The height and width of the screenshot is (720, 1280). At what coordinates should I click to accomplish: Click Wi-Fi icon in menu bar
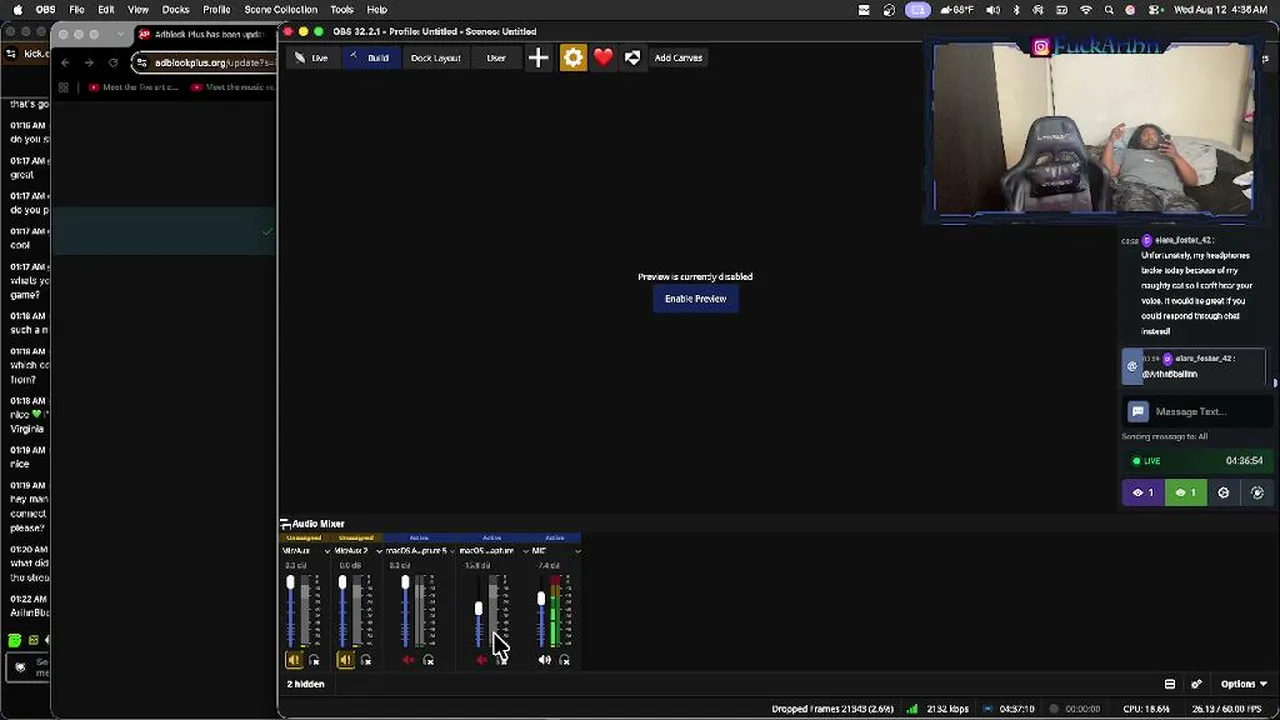pos(1086,10)
